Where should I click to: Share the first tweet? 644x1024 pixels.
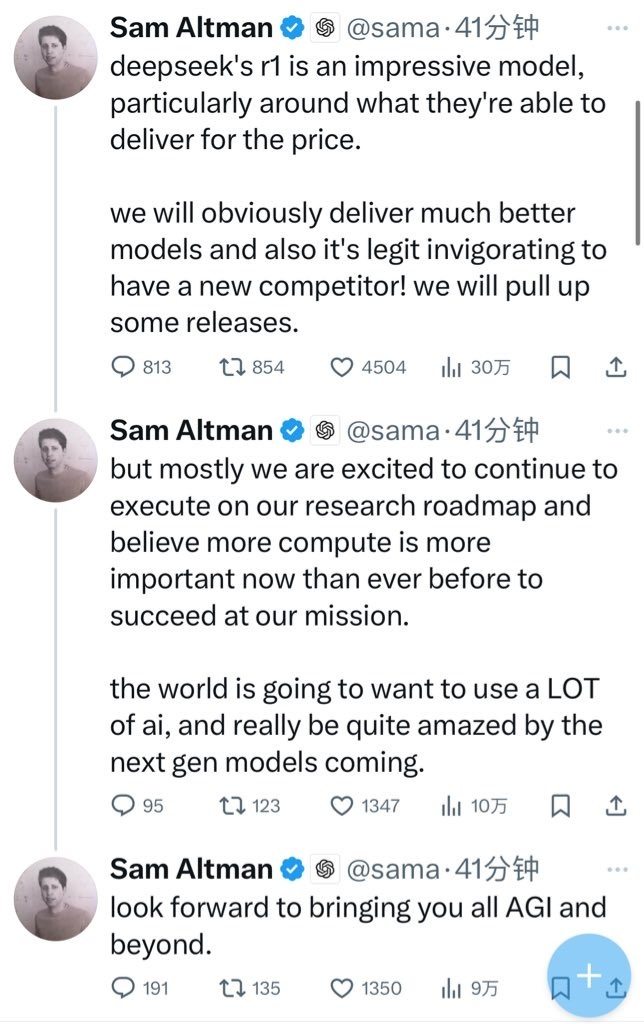point(616,368)
